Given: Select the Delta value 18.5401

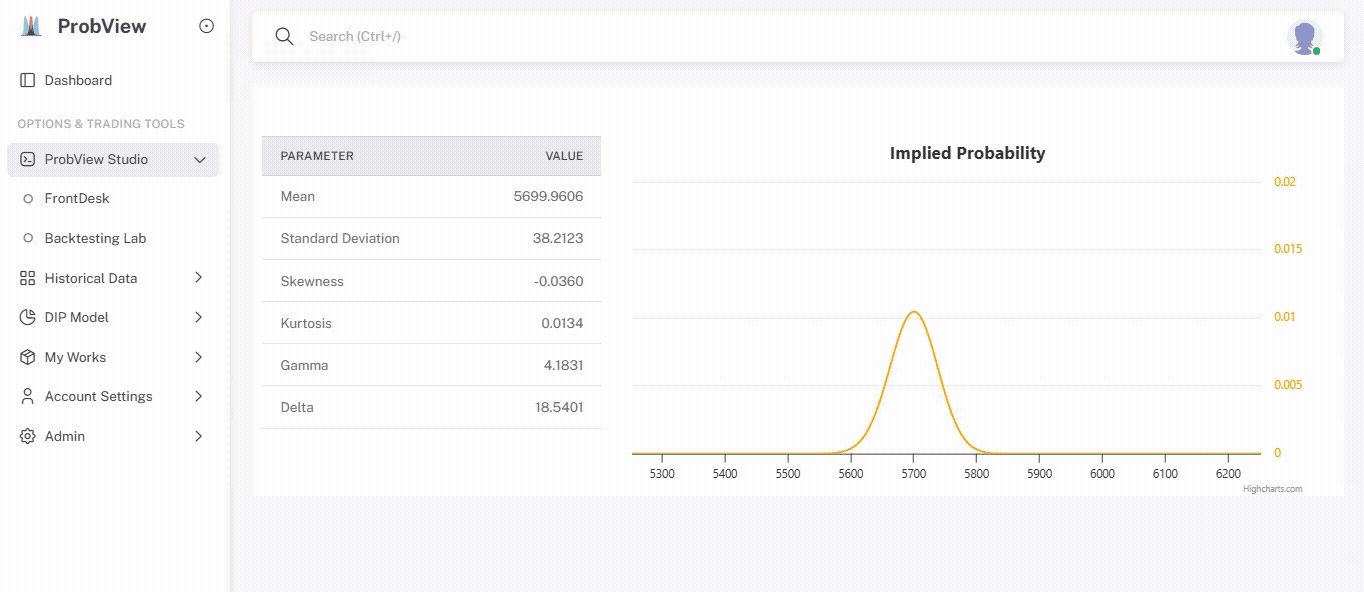Looking at the screenshot, I should click(559, 407).
